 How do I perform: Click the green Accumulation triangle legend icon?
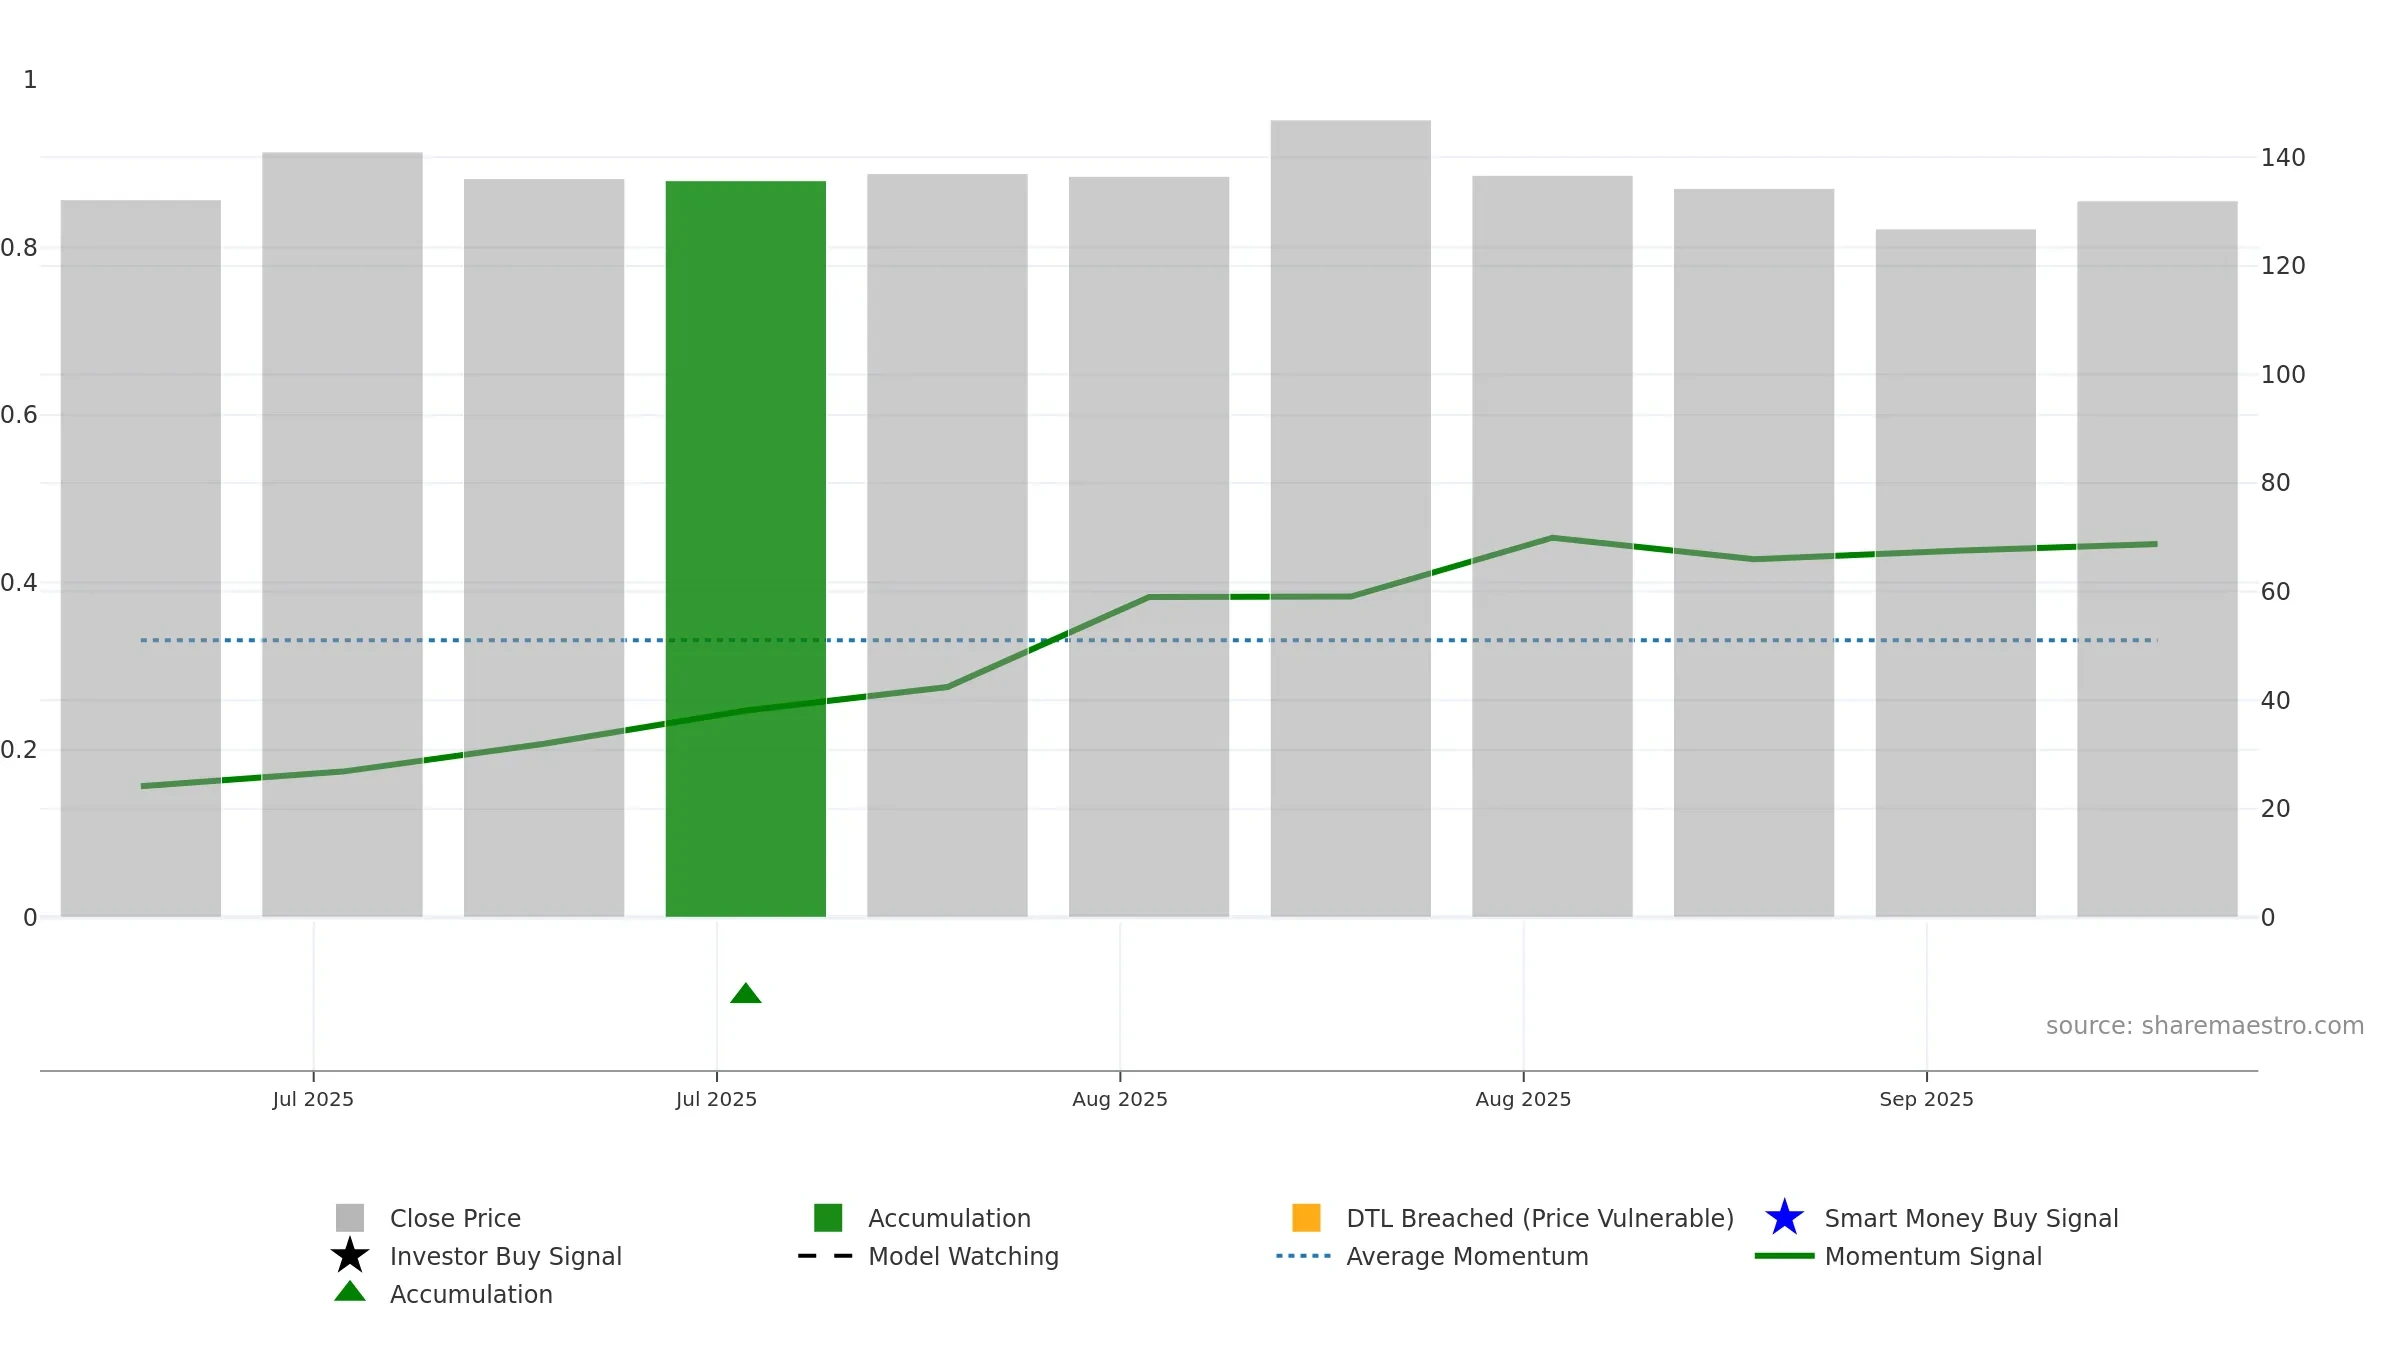click(350, 1292)
